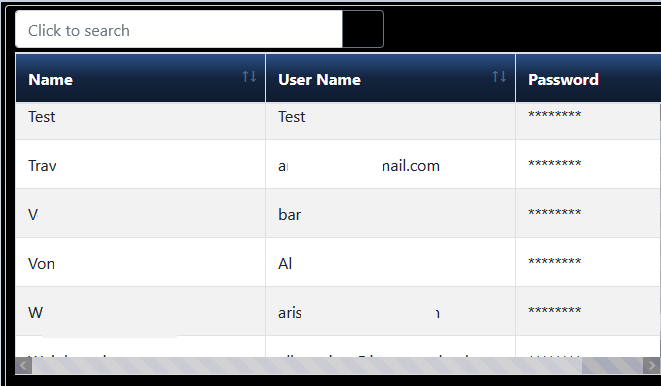Screen dimensions: 661x386
Task: Click the 'aris' username cell
Action: click(390, 311)
